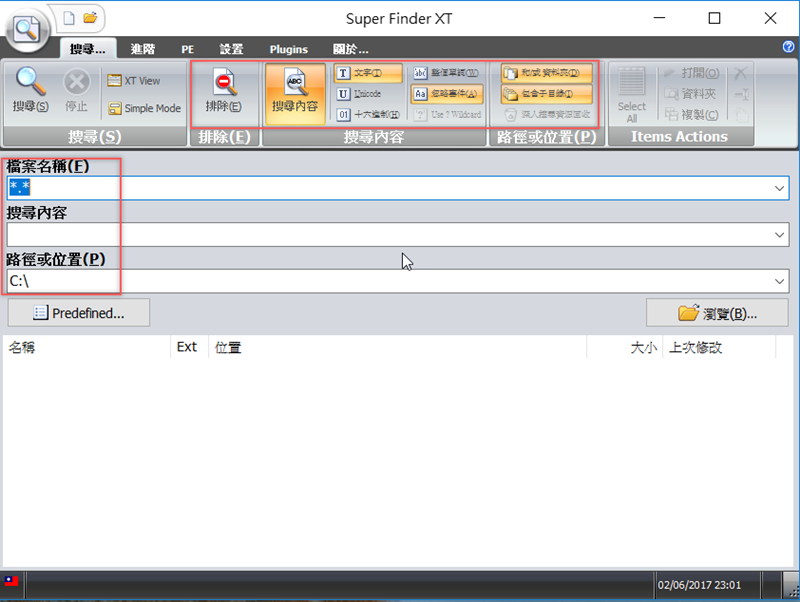This screenshot has height=602, width=800.
Task: Start a search with the 搜尋(S) magnifier
Action: click(x=31, y=90)
